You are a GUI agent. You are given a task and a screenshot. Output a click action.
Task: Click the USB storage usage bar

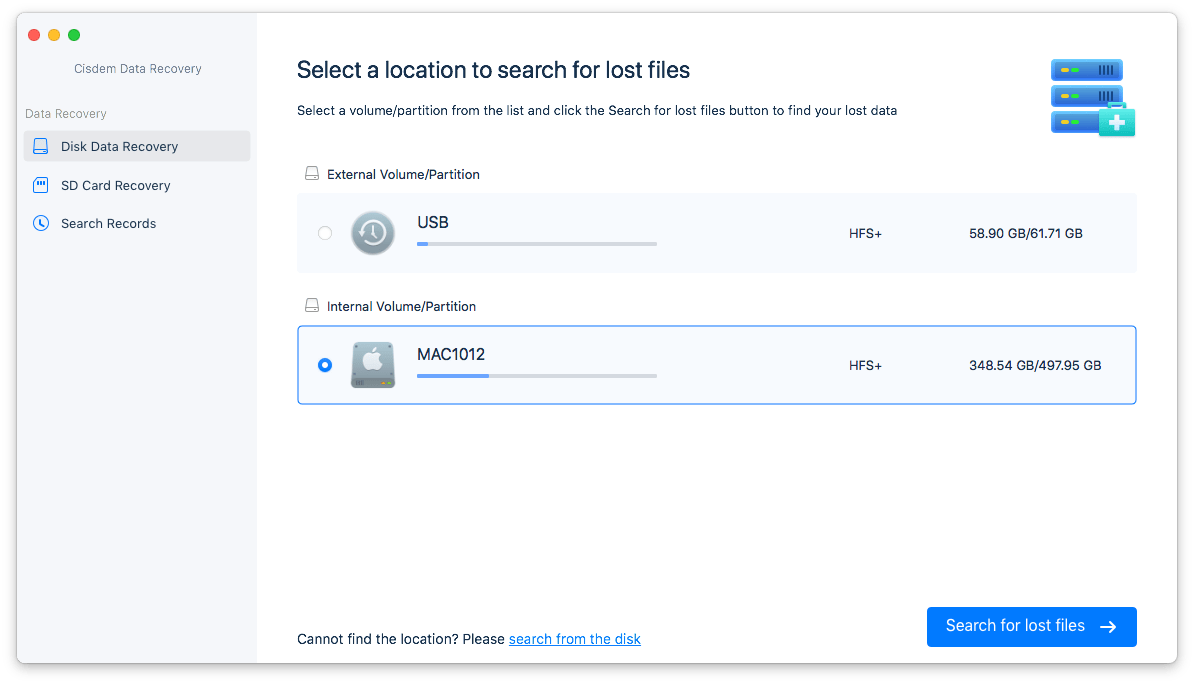tap(536, 244)
